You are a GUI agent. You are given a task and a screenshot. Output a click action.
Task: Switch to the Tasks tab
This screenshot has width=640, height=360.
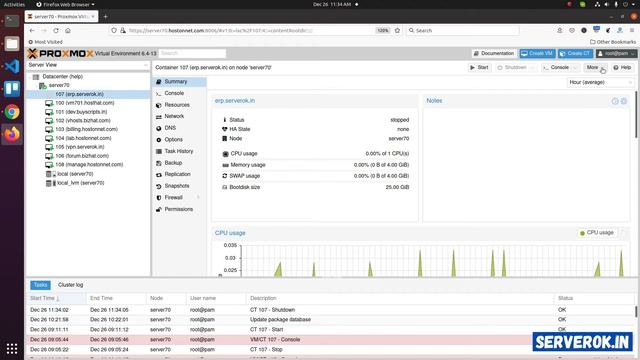click(x=40, y=285)
